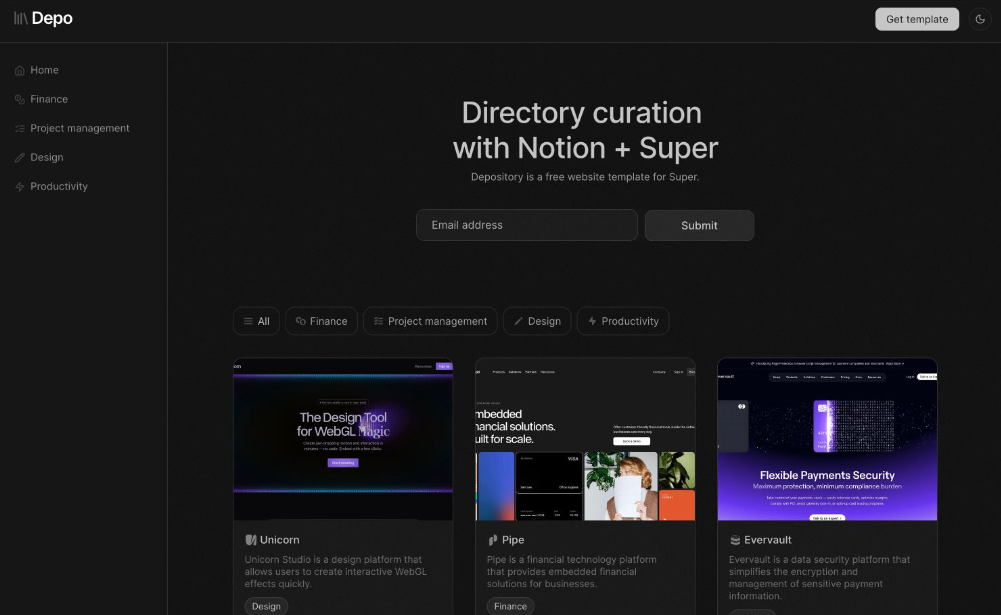Select the Finance filter tab

[321, 321]
